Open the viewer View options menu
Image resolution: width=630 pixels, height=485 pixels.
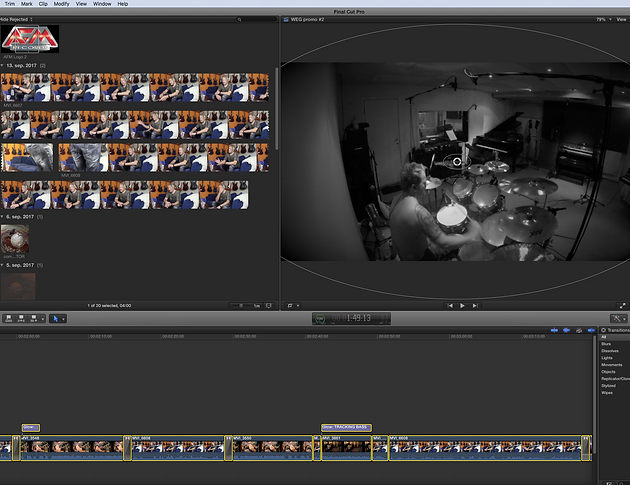coord(621,19)
